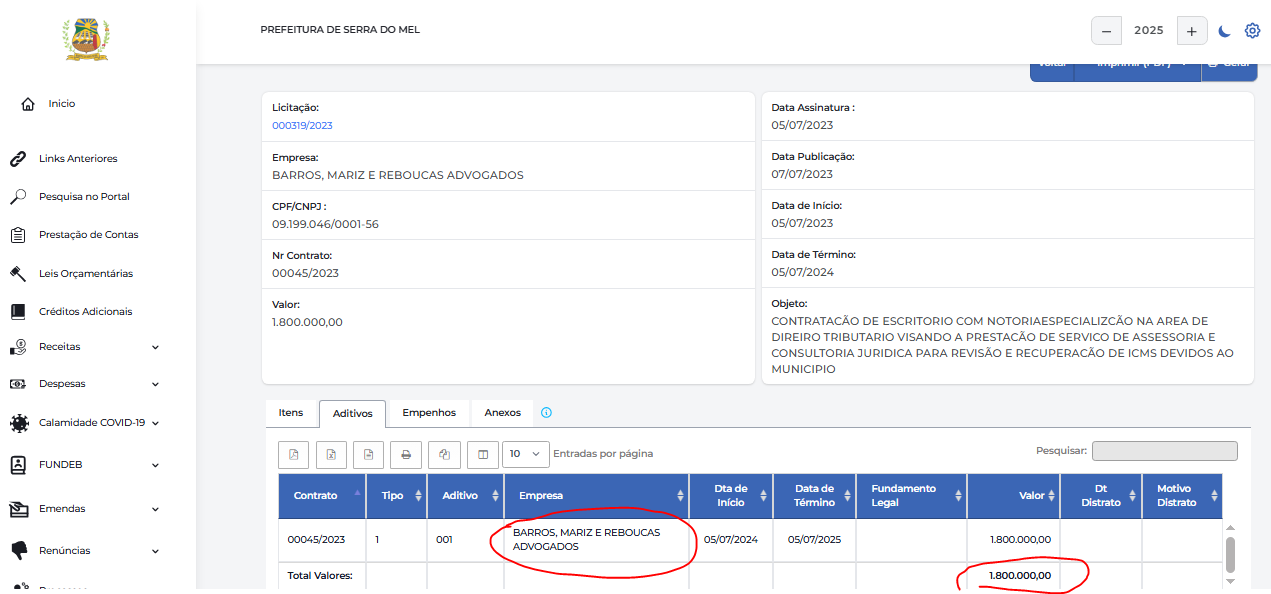
Task: Go to Inicio in the sidebar
Action: pos(62,104)
